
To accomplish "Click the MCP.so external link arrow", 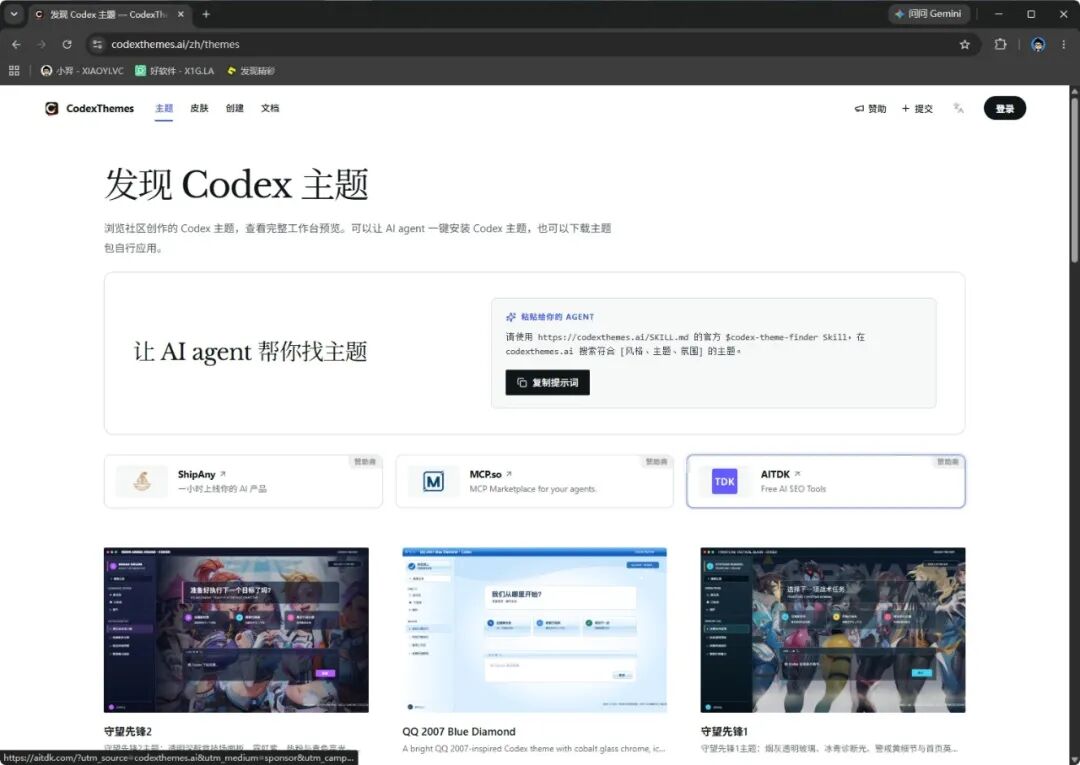I will 509,474.
